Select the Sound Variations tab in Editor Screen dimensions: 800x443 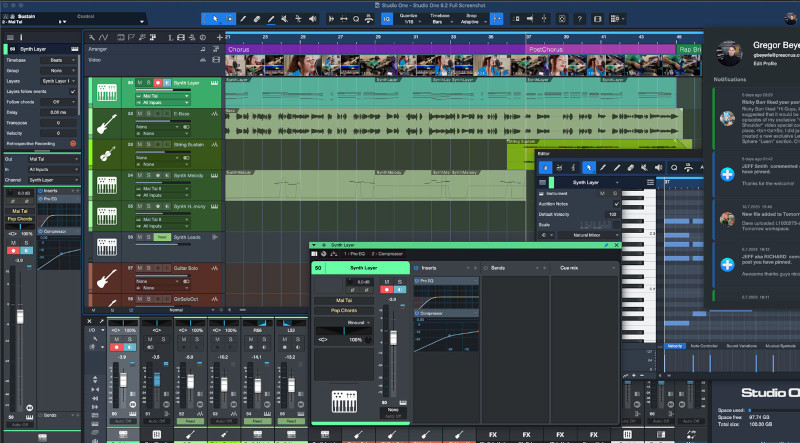pyautogui.click(x=741, y=346)
